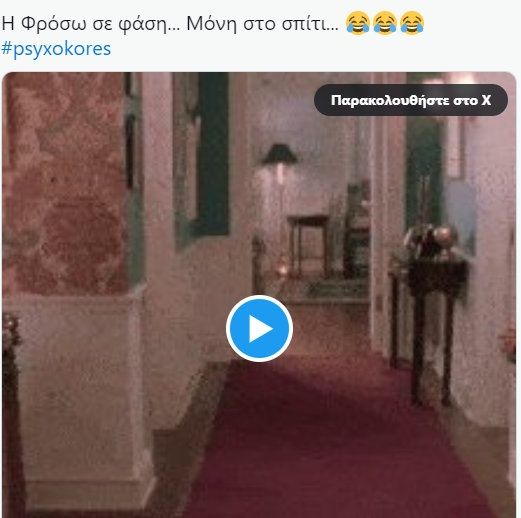The image size is (521, 518).
Task: Click the white triangle inside play button
Action: coord(261,329)
